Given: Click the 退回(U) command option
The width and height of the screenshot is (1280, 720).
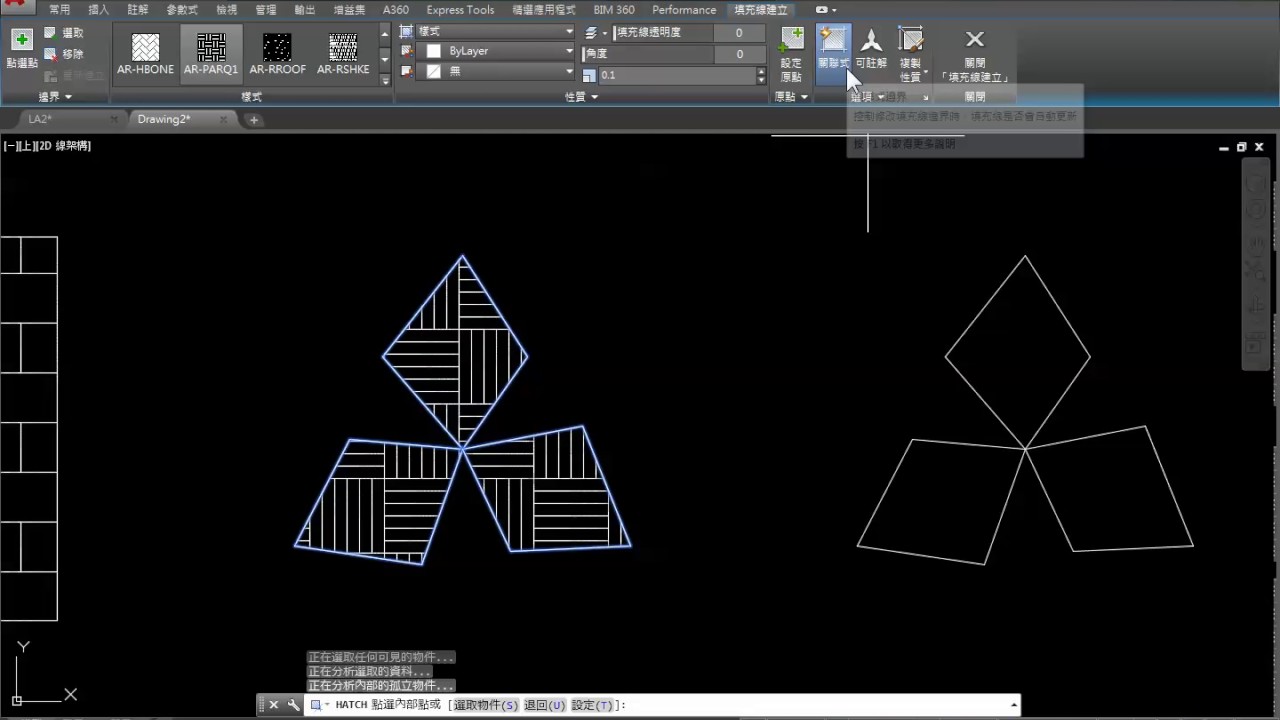Looking at the screenshot, I should click(545, 705).
